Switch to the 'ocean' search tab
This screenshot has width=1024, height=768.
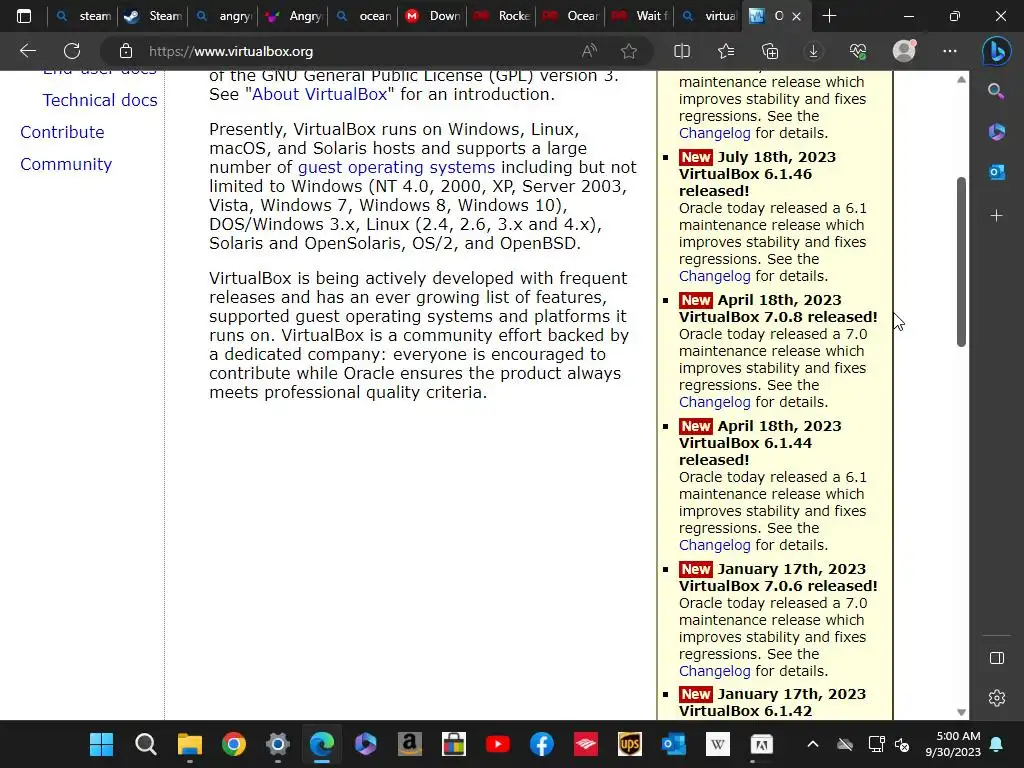pos(362,16)
